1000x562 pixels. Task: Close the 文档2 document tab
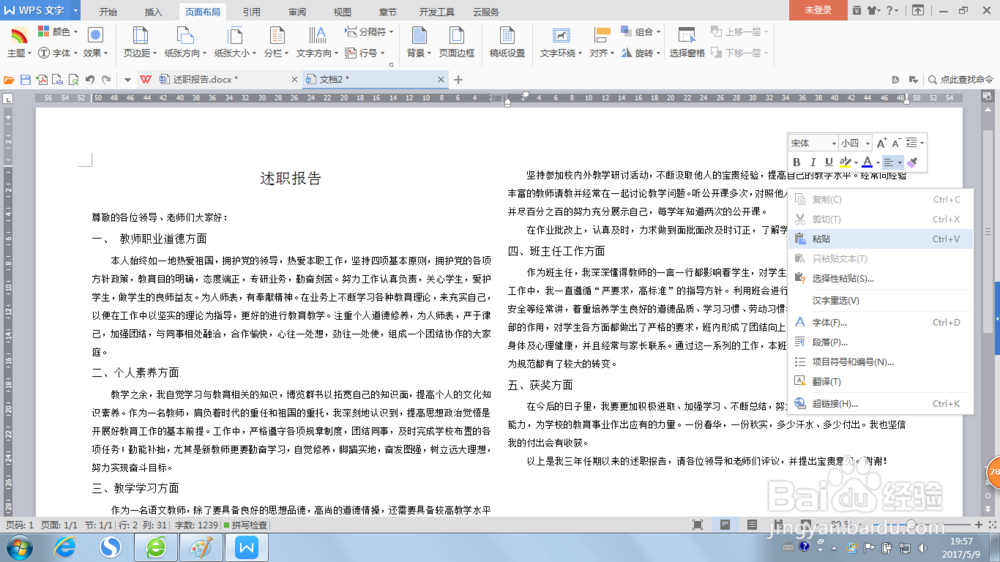[441, 80]
